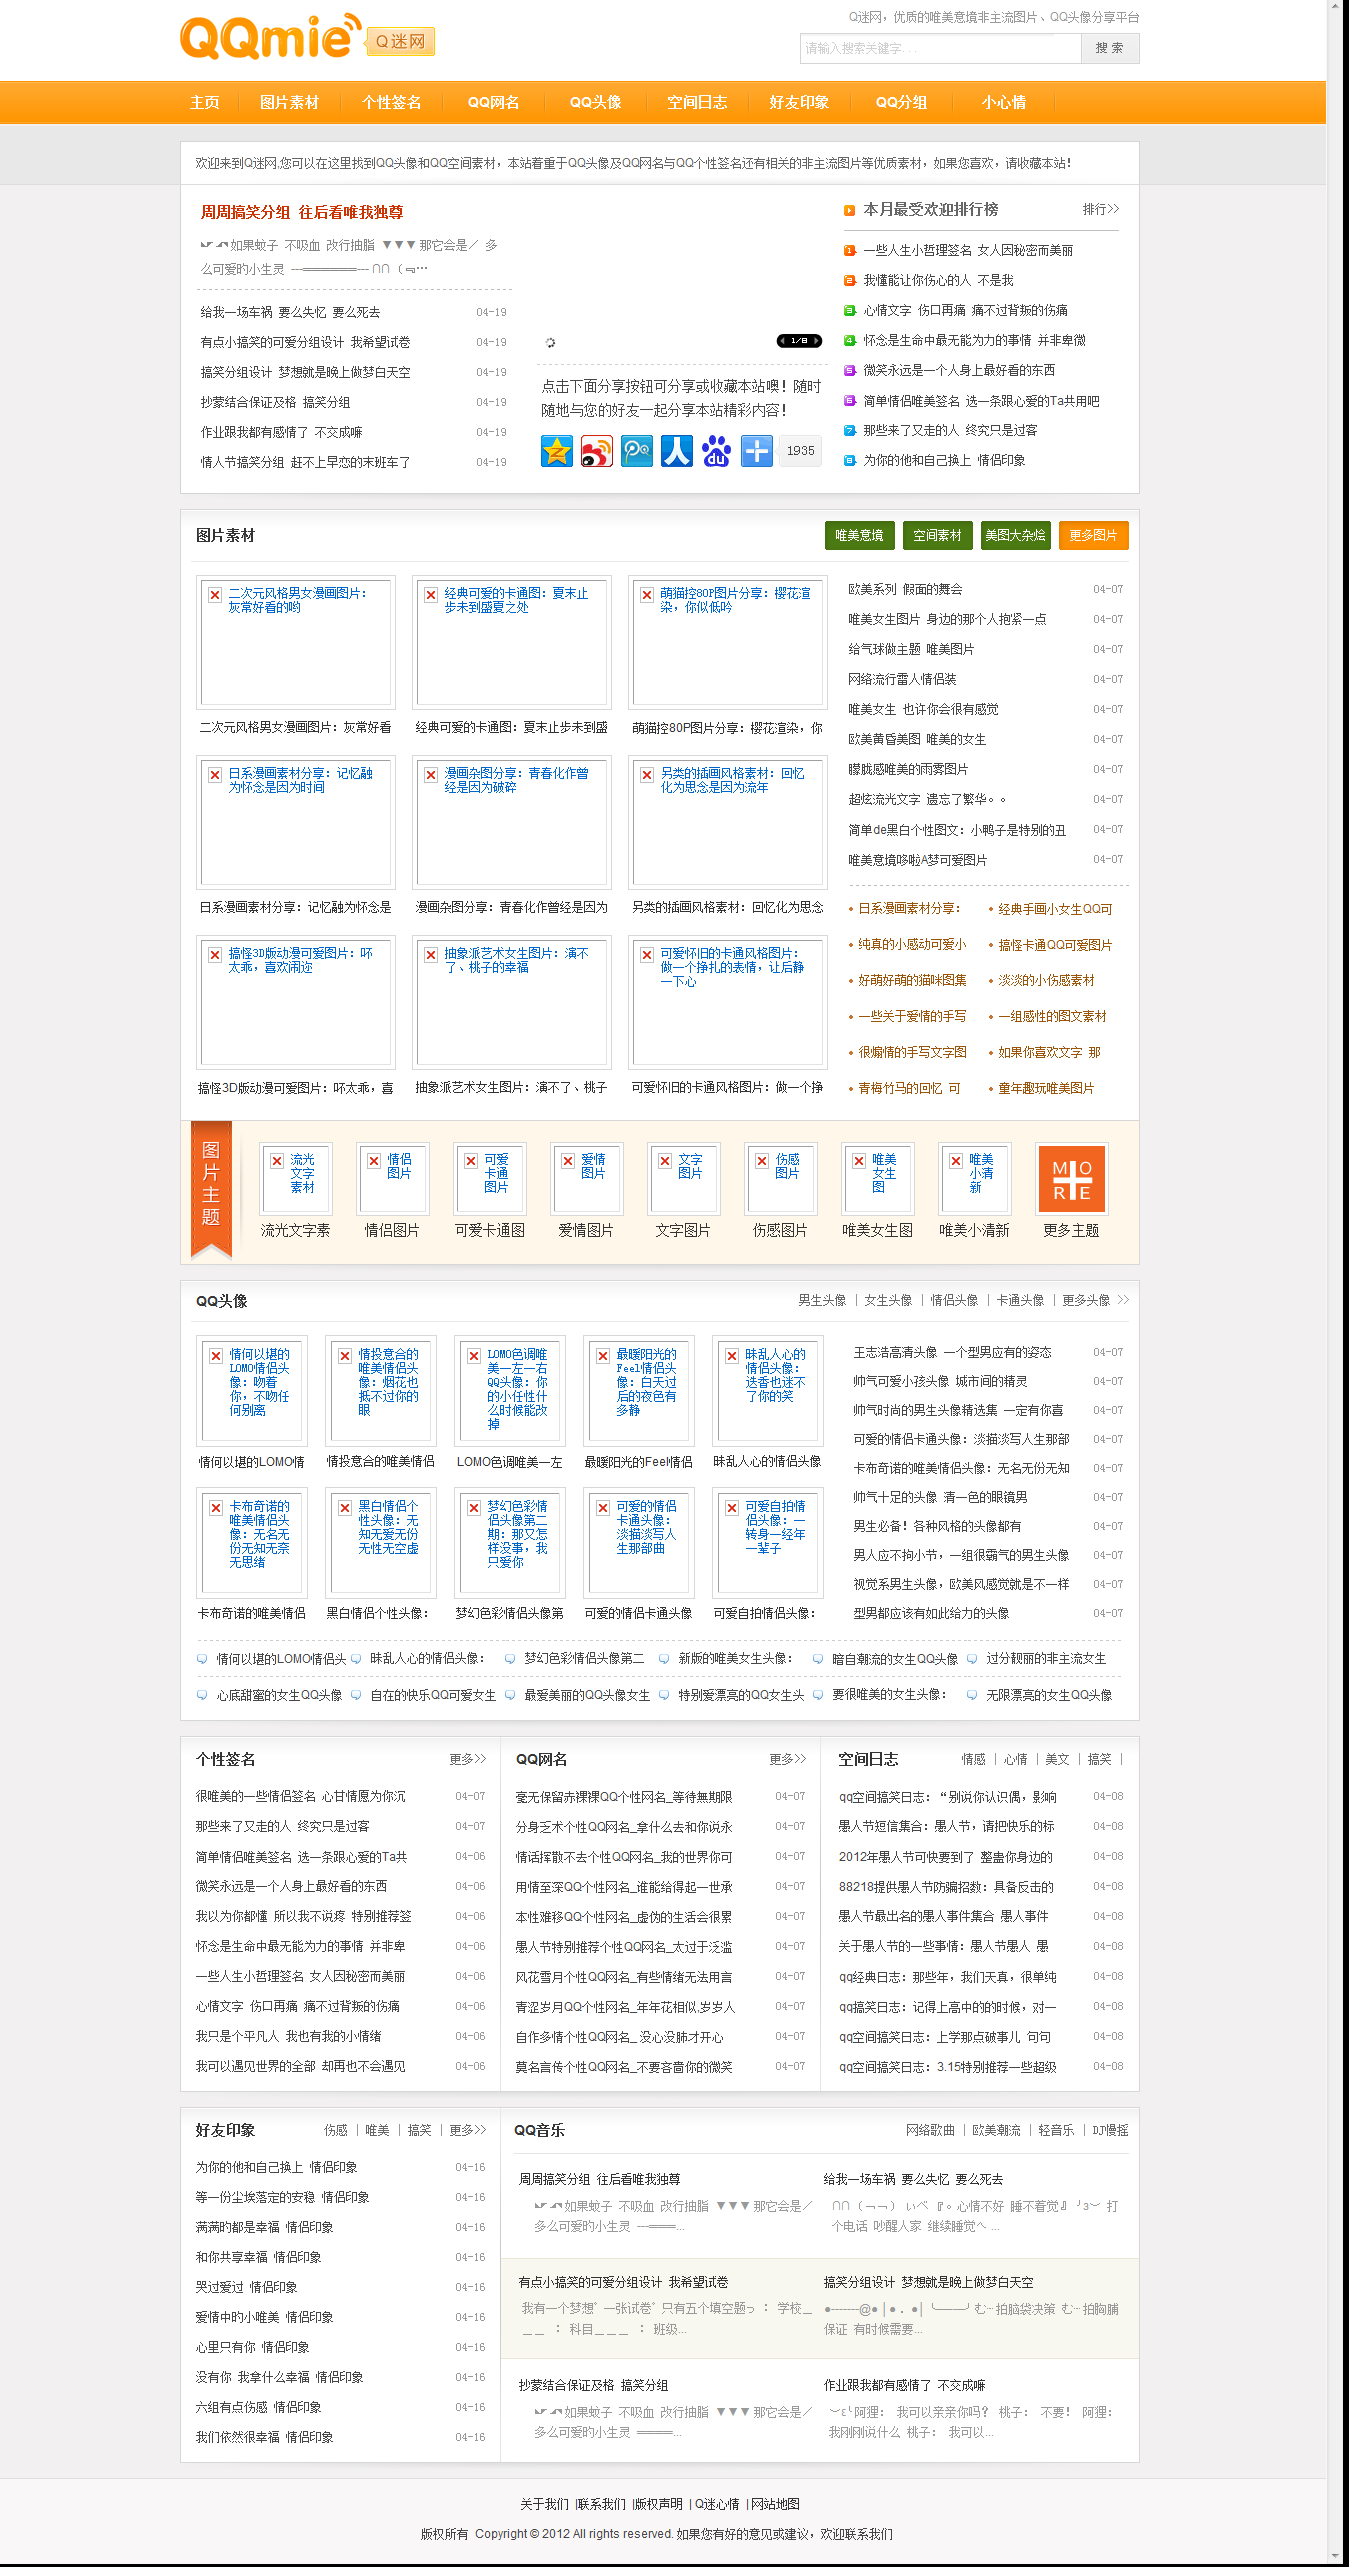This screenshot has height=2567, width=1349.
Task: Open QQ头像 navigation item
Action: point(595,102)
